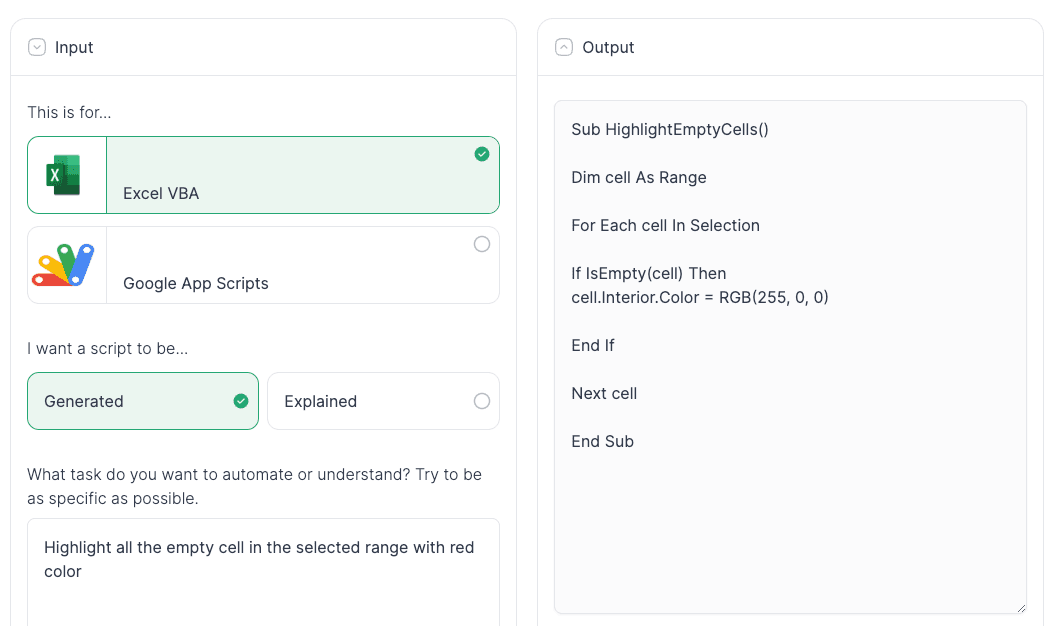This screenshot has width=1053, height=626.
Task: Click the Output panel header title
Action: coord(608,47)
